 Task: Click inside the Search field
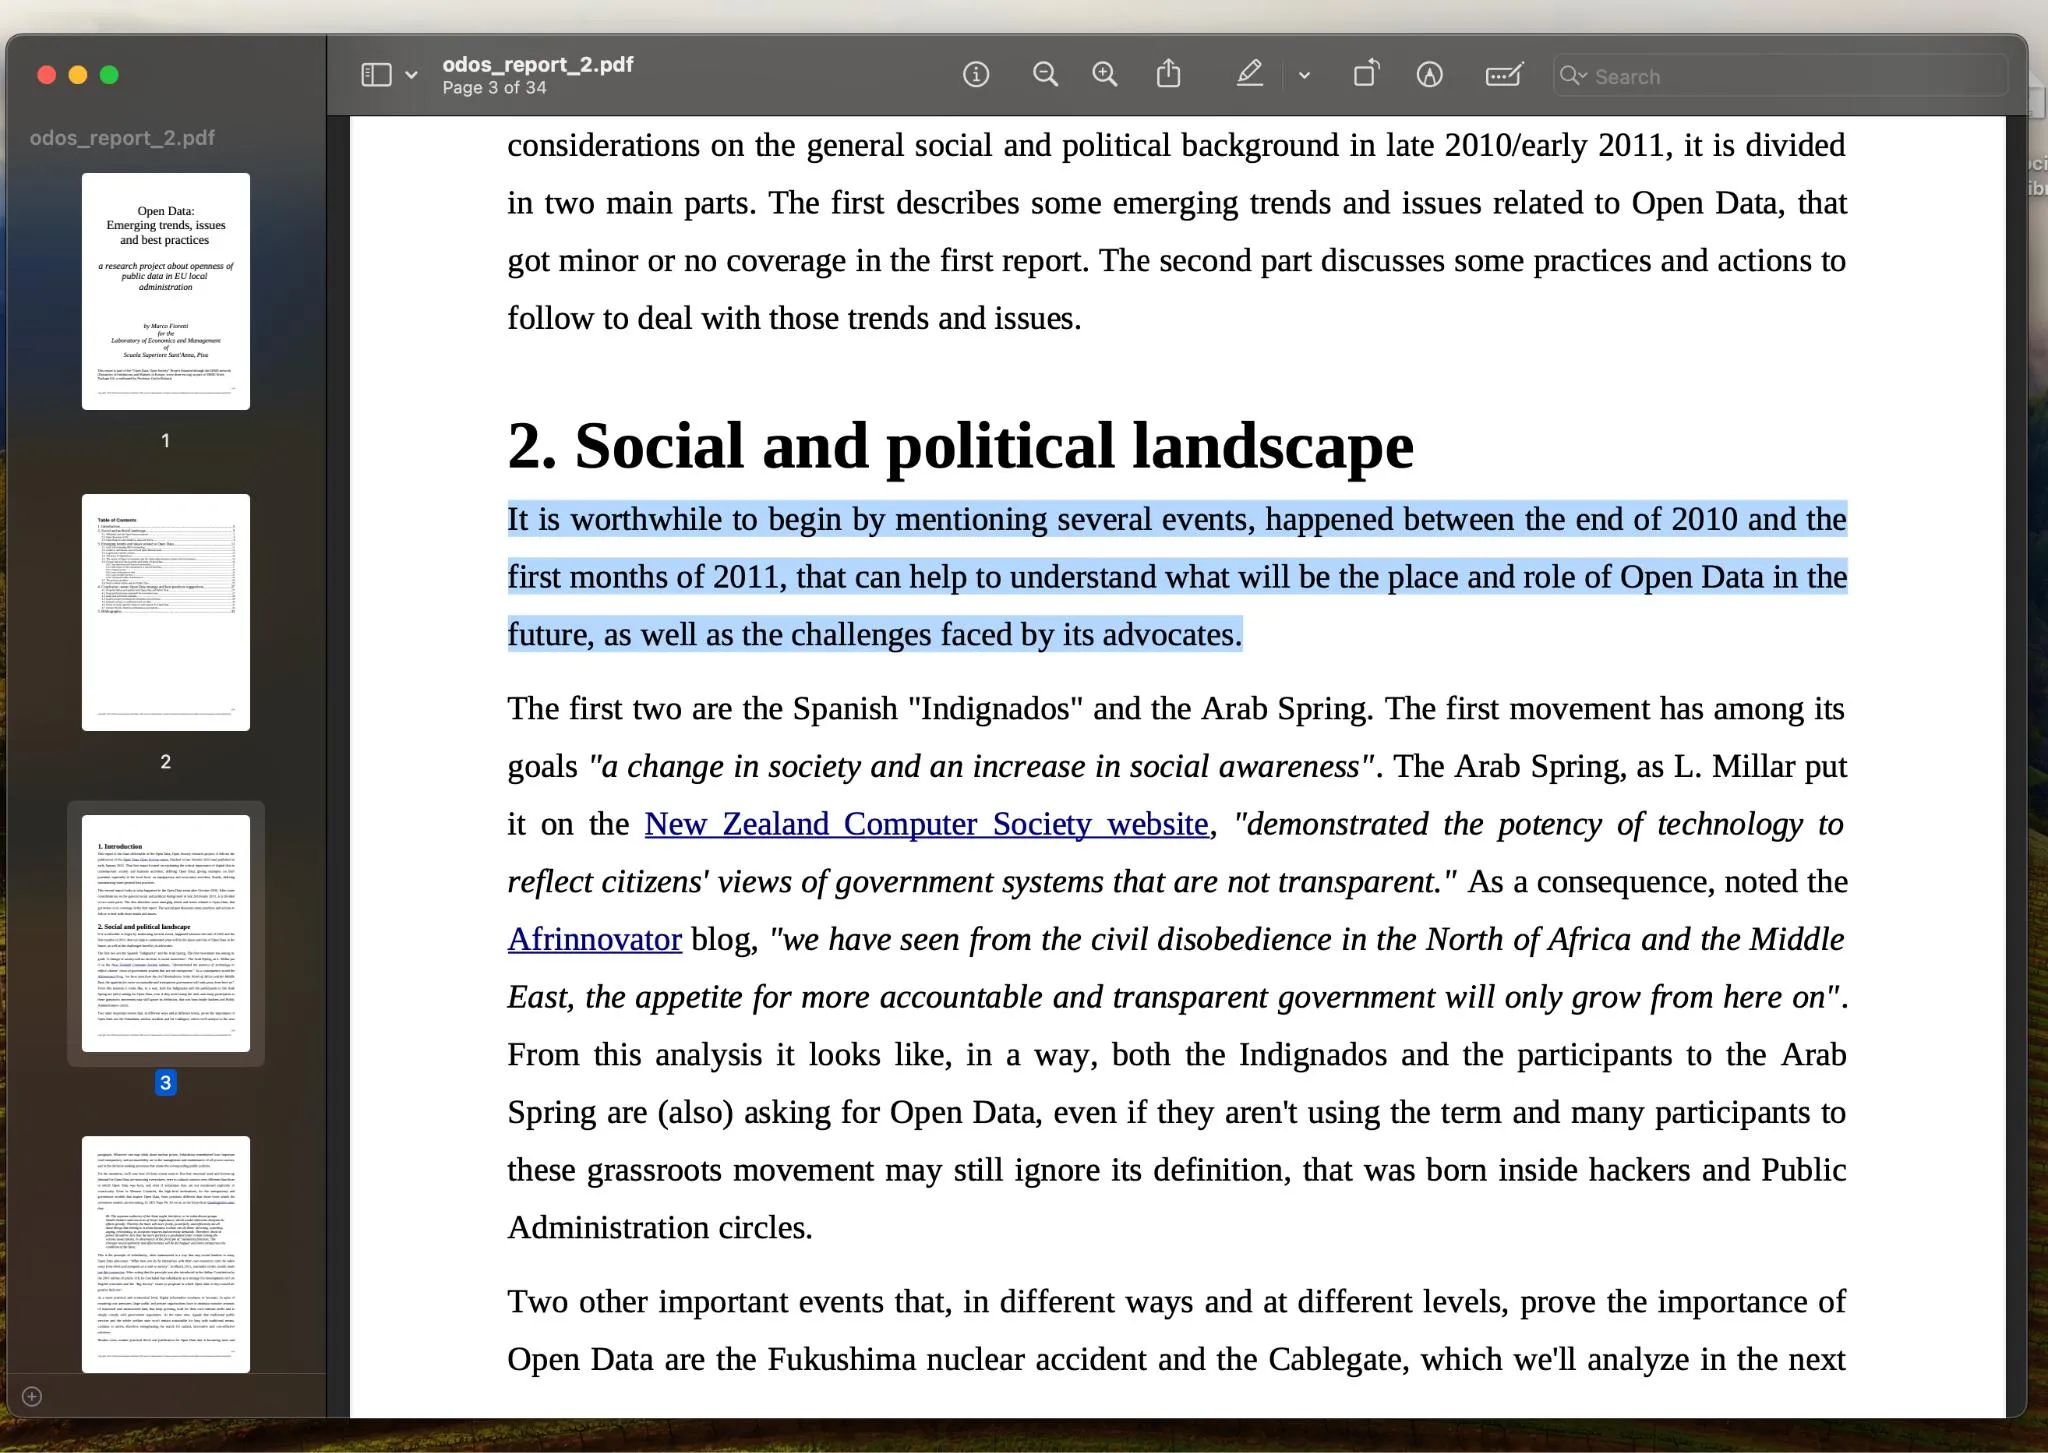point(1790,76)
